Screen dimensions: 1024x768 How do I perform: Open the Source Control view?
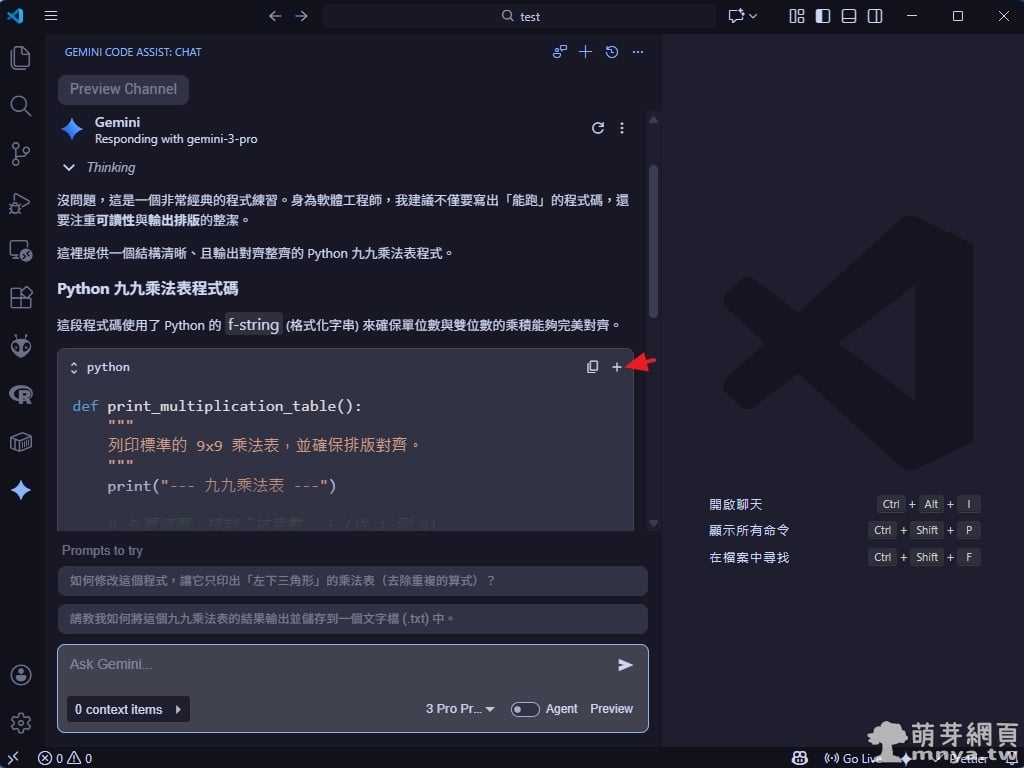point(21,153)
